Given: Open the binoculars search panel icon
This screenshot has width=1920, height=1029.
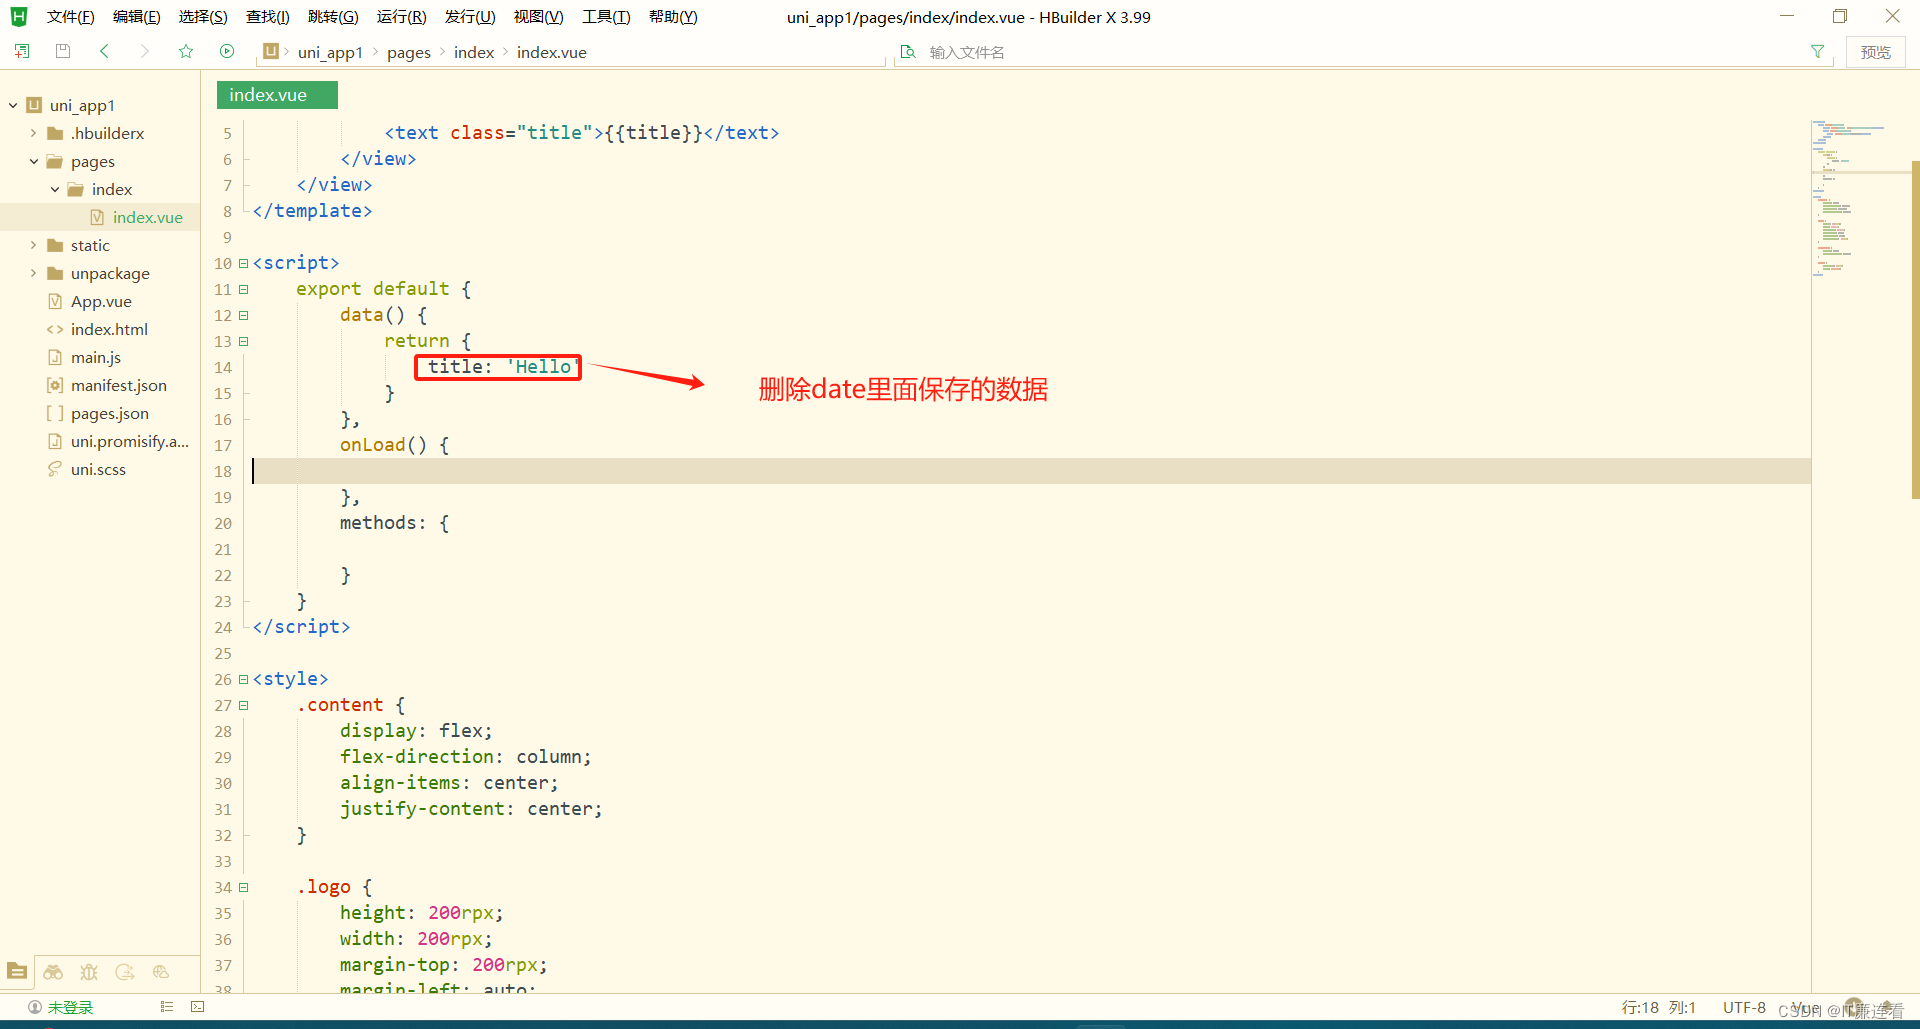Looking at the screenshot, I should point(53,971).
